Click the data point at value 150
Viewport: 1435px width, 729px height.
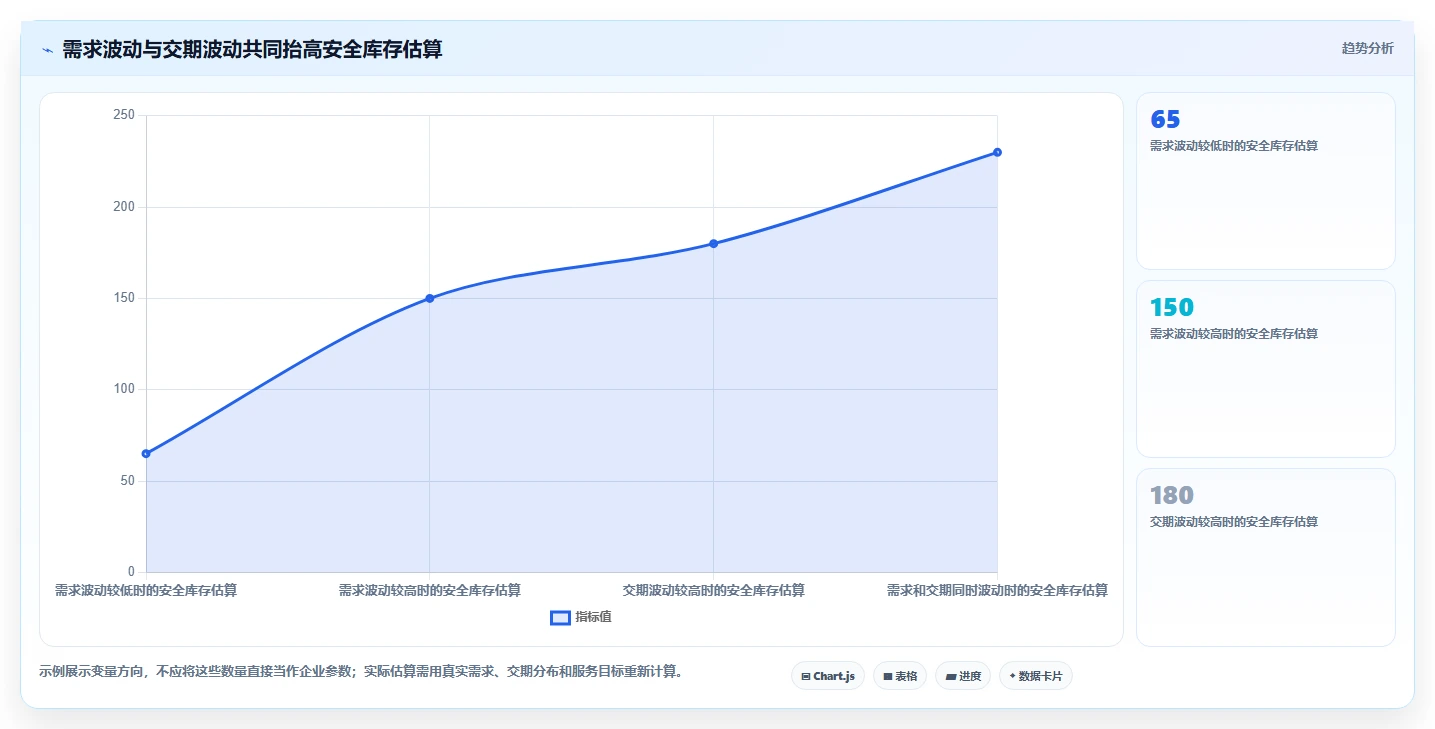(x=430, y=298)
